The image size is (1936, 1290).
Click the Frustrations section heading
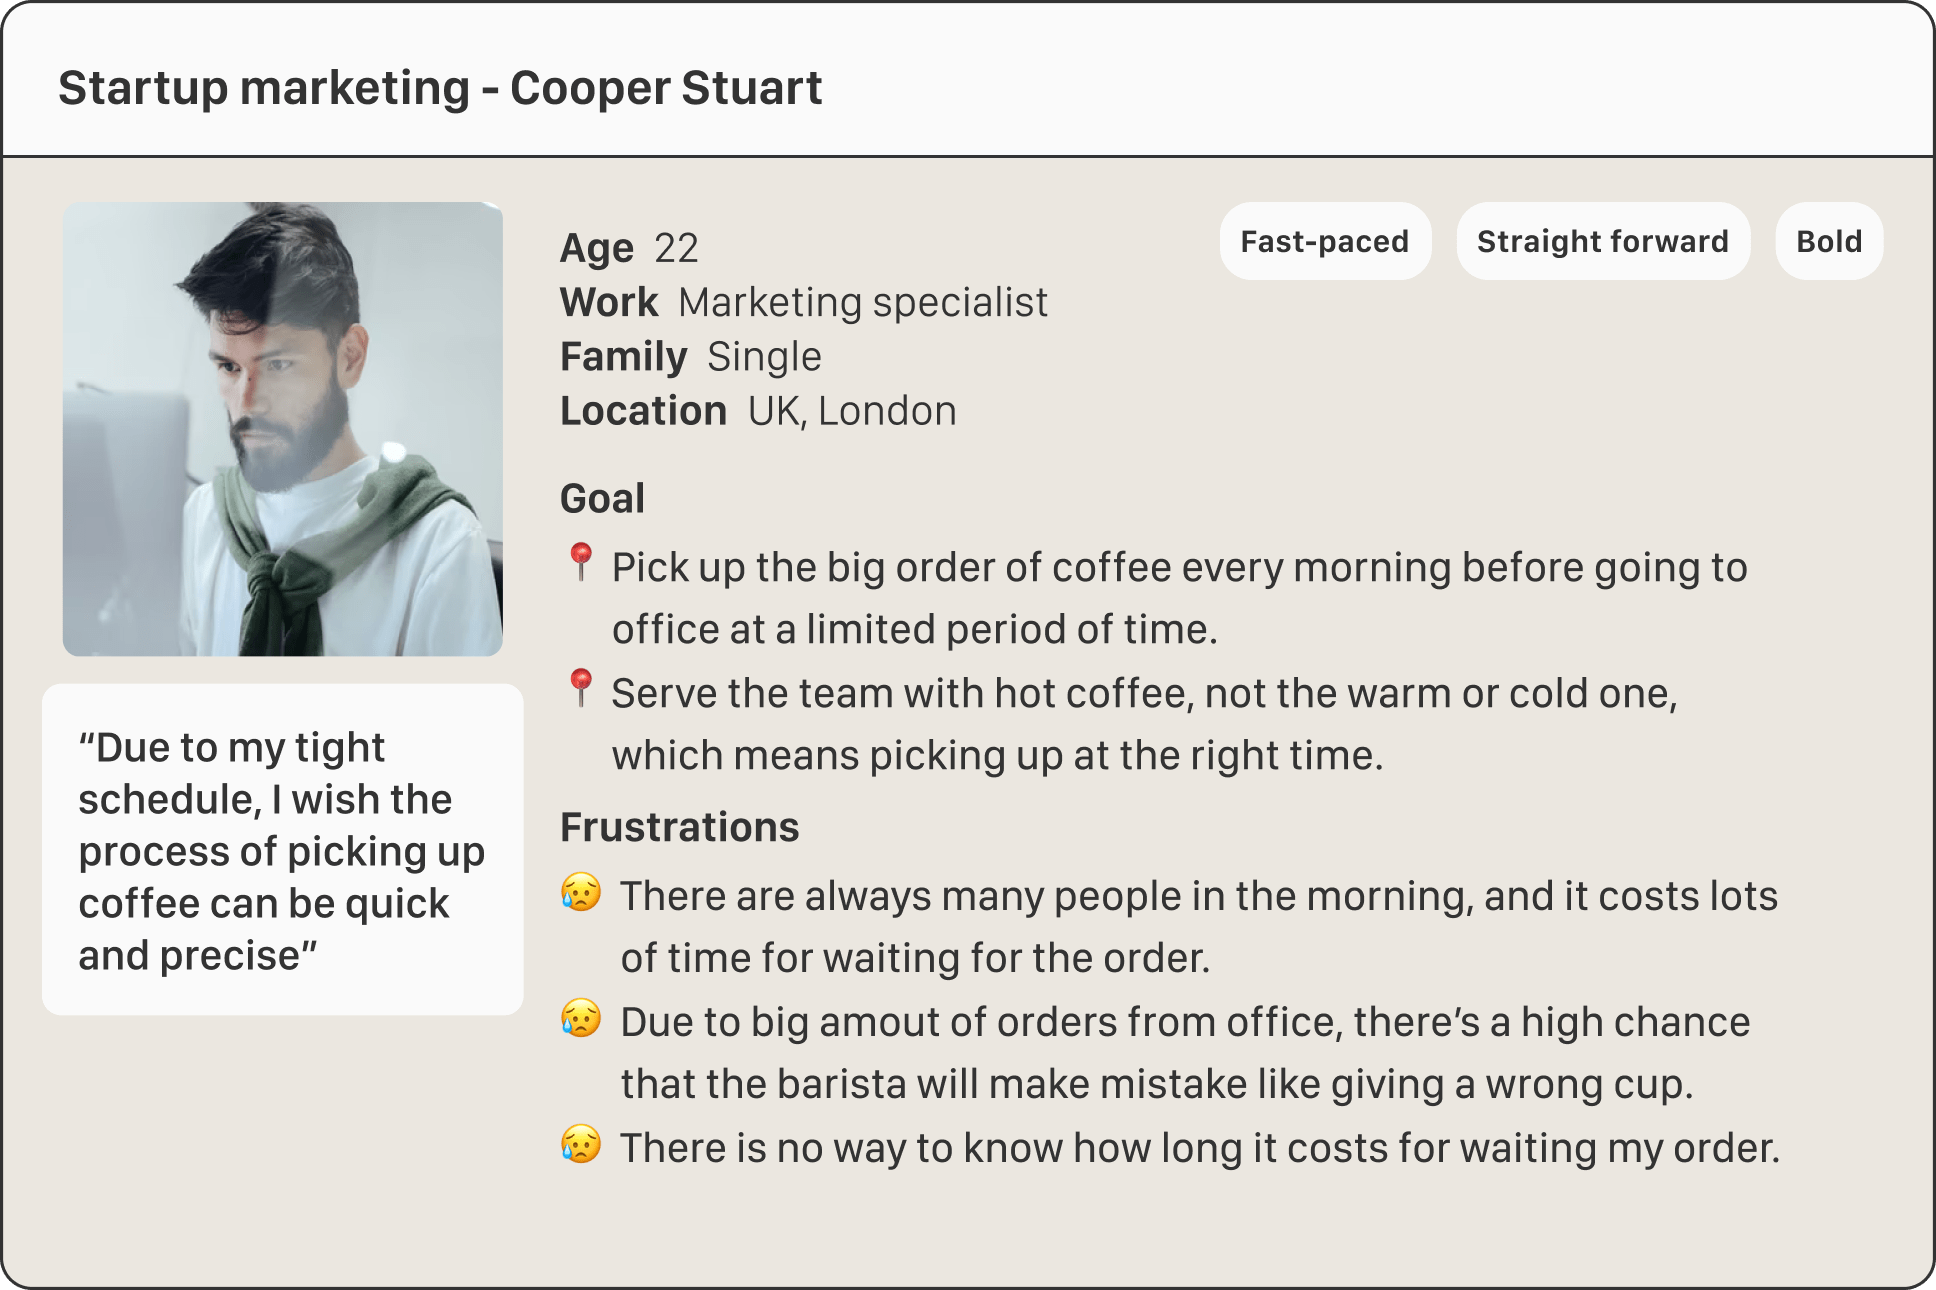(x=679, y=827)
